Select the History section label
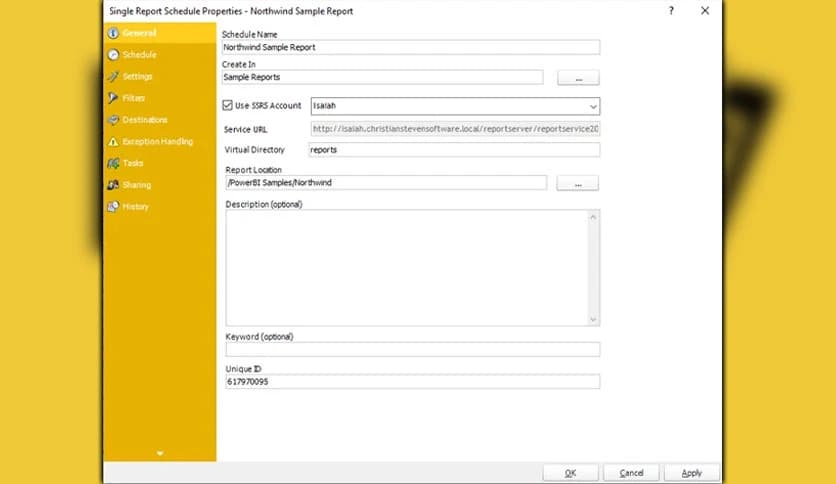The image size is (836, 484). pos(135,207)
